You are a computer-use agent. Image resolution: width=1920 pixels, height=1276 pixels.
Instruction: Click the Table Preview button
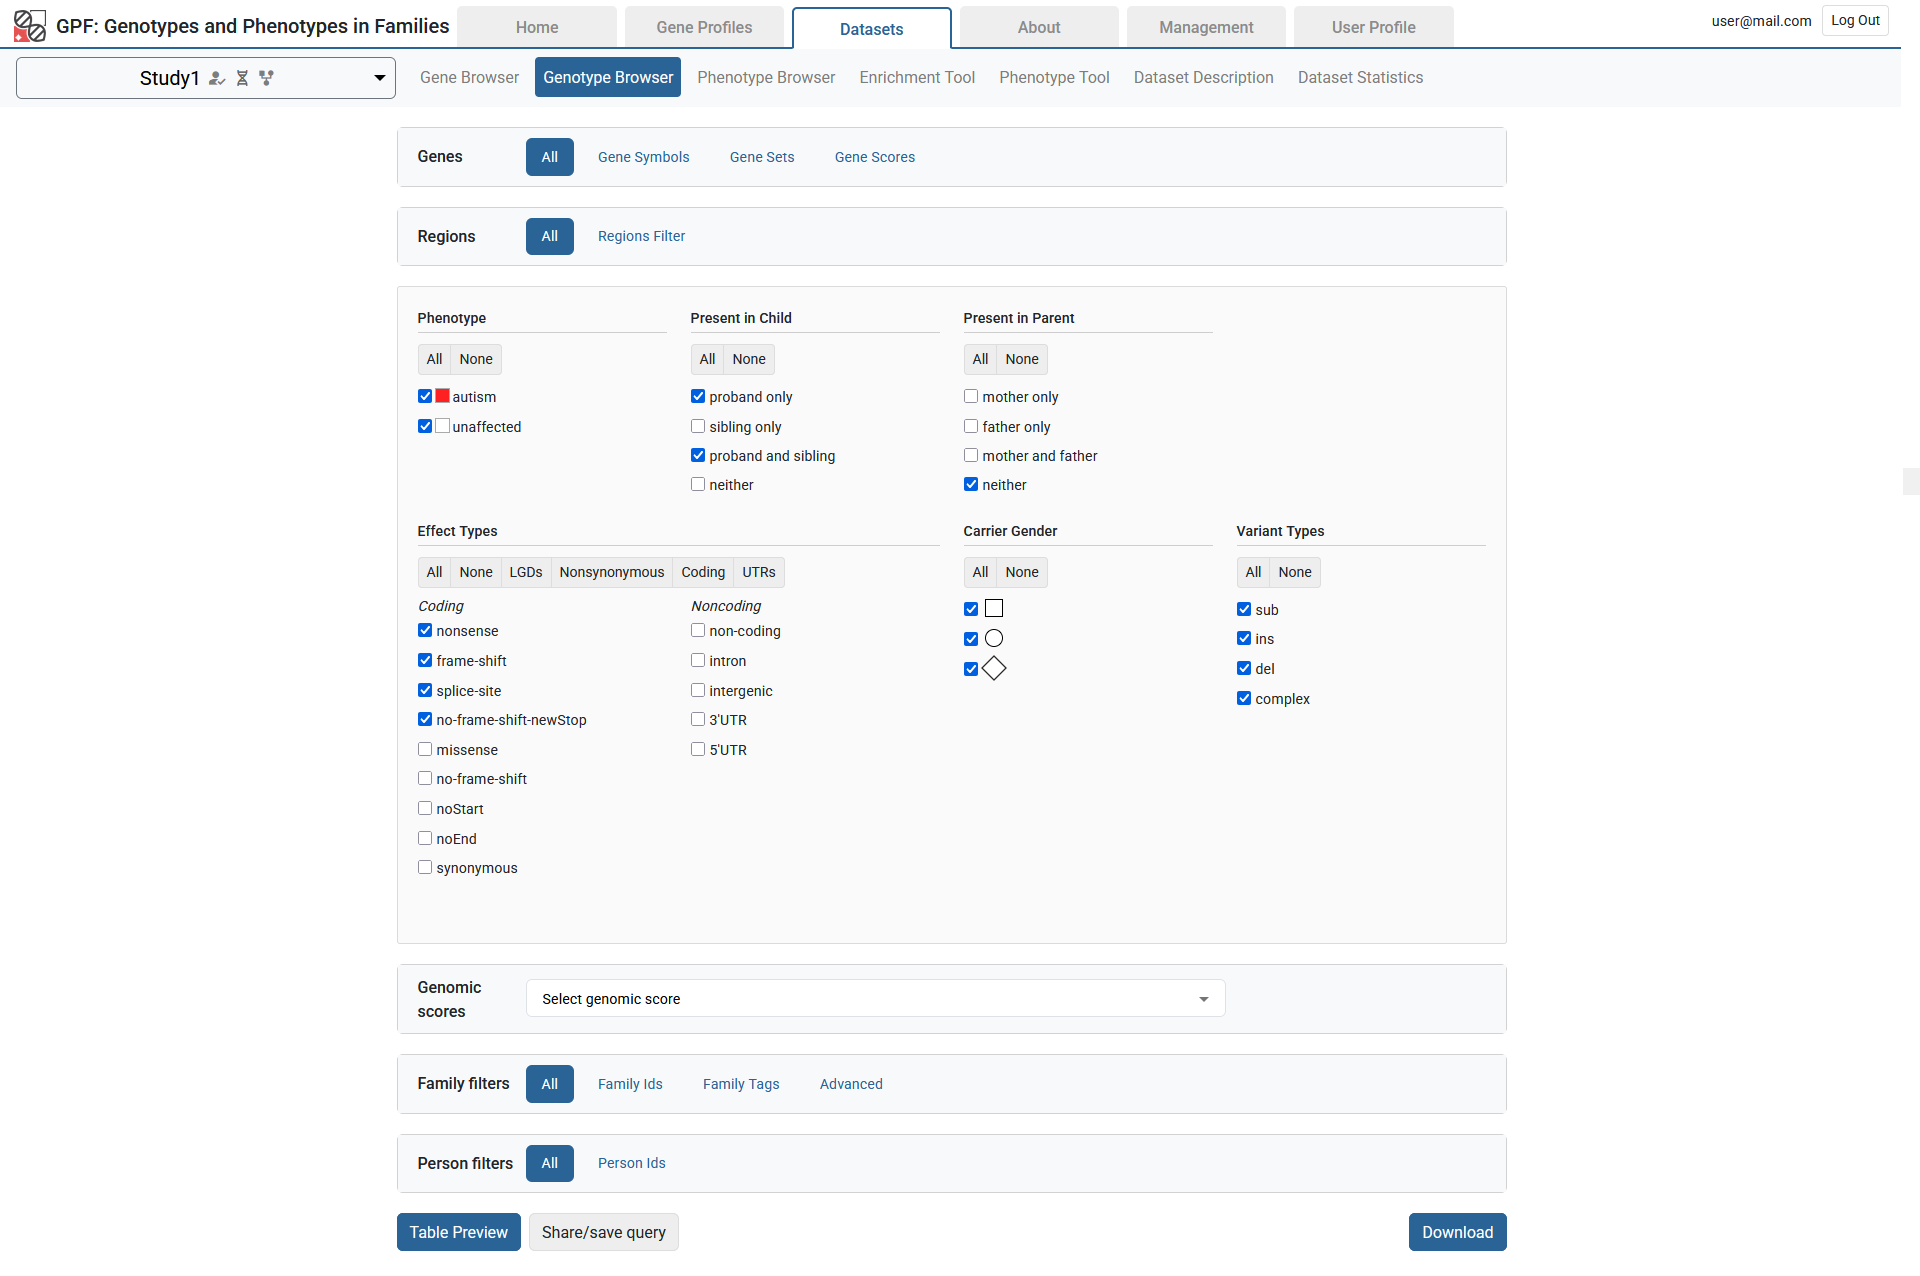[x=458, y=1232]
